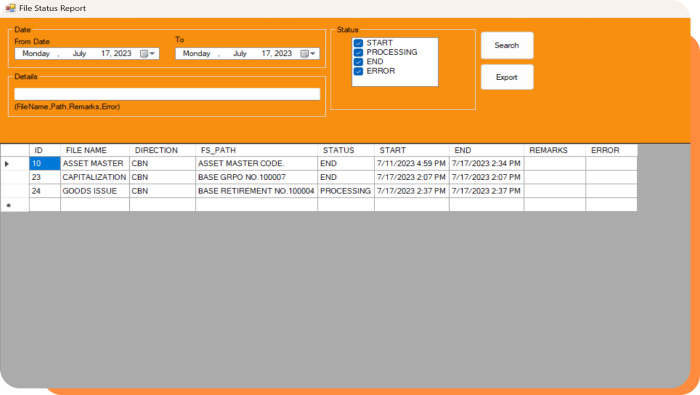Select the row header arrow for ID 10
Image resolution: width=700 pixels, height=395 pixels.
pyautogui.click(x=15, y=163)
